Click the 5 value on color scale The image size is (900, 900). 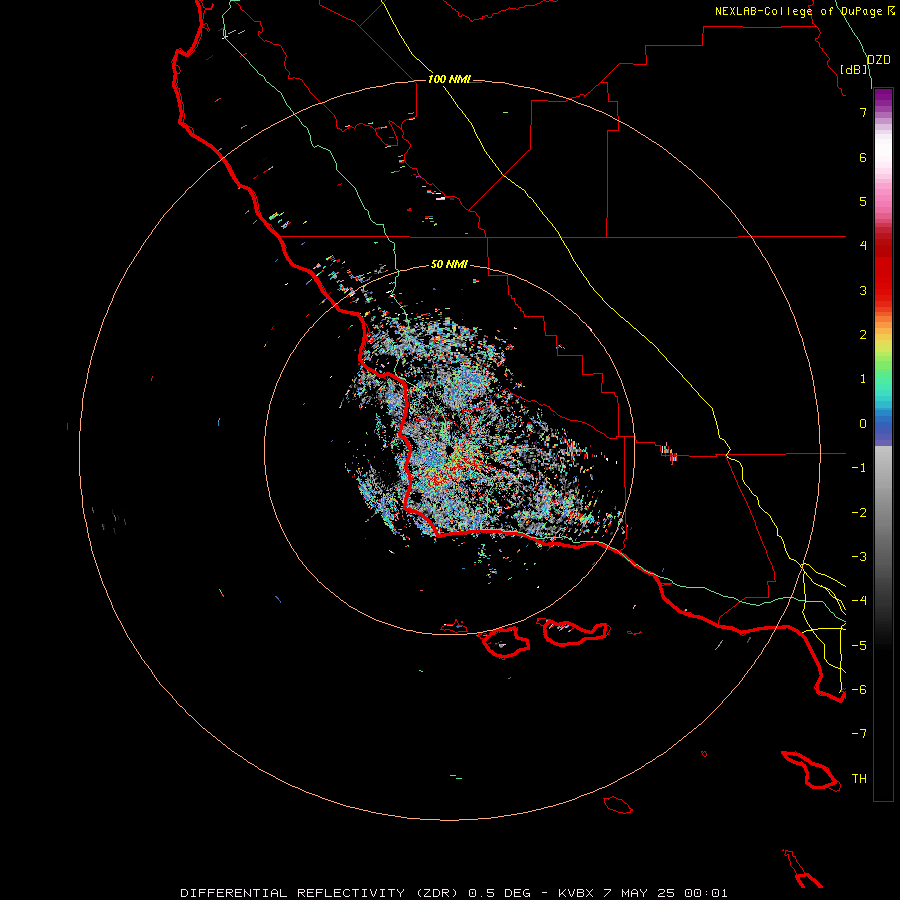coord(863,201)
